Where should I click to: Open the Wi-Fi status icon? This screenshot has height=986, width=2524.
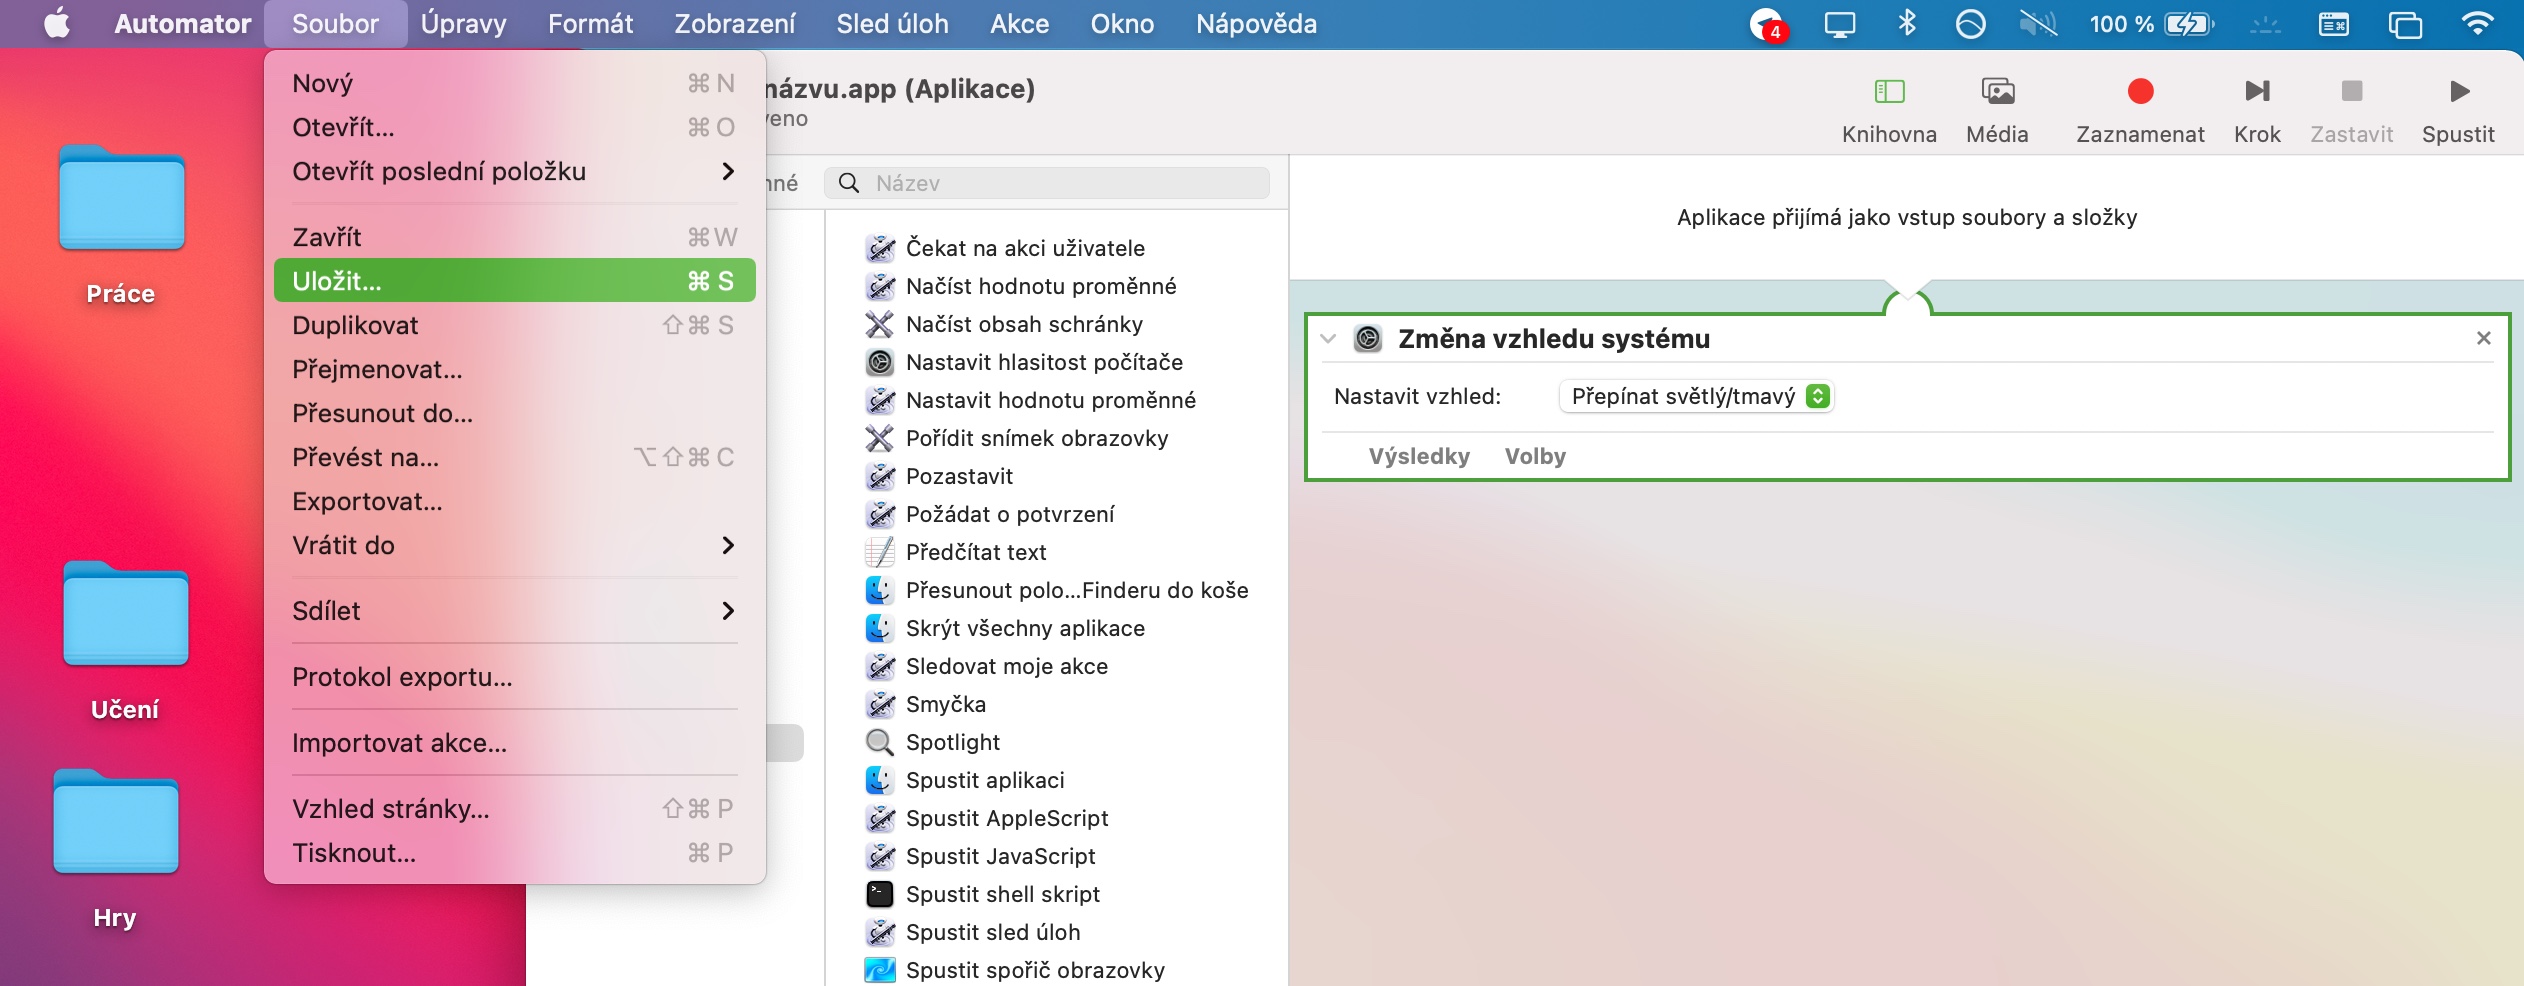click(2476, 23)
